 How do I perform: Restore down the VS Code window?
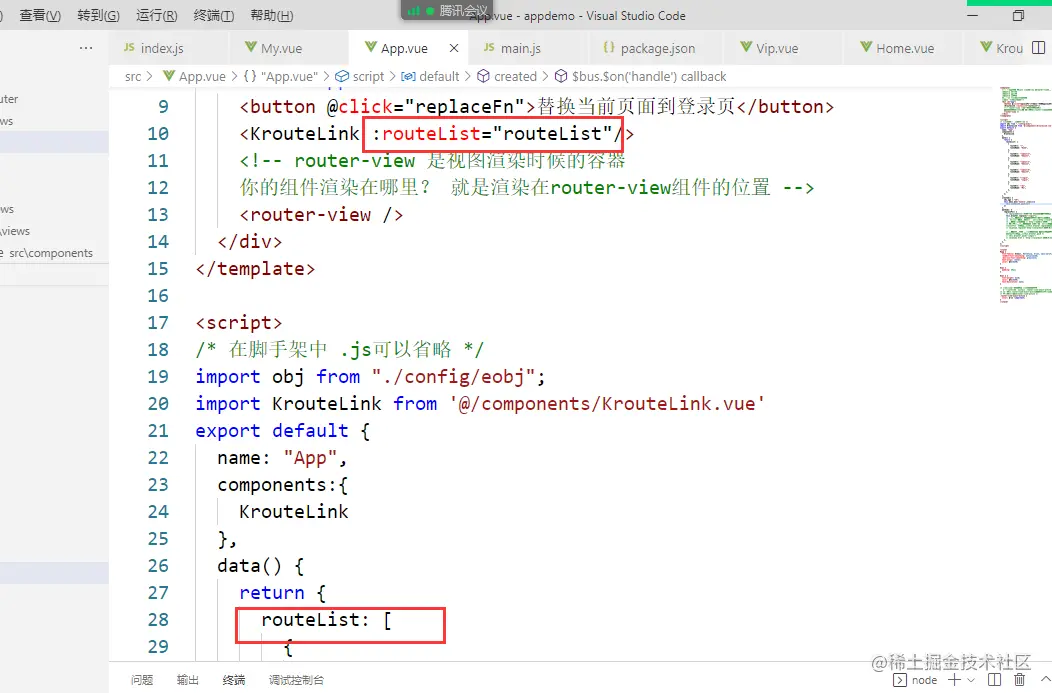(x=1018, y=15)
